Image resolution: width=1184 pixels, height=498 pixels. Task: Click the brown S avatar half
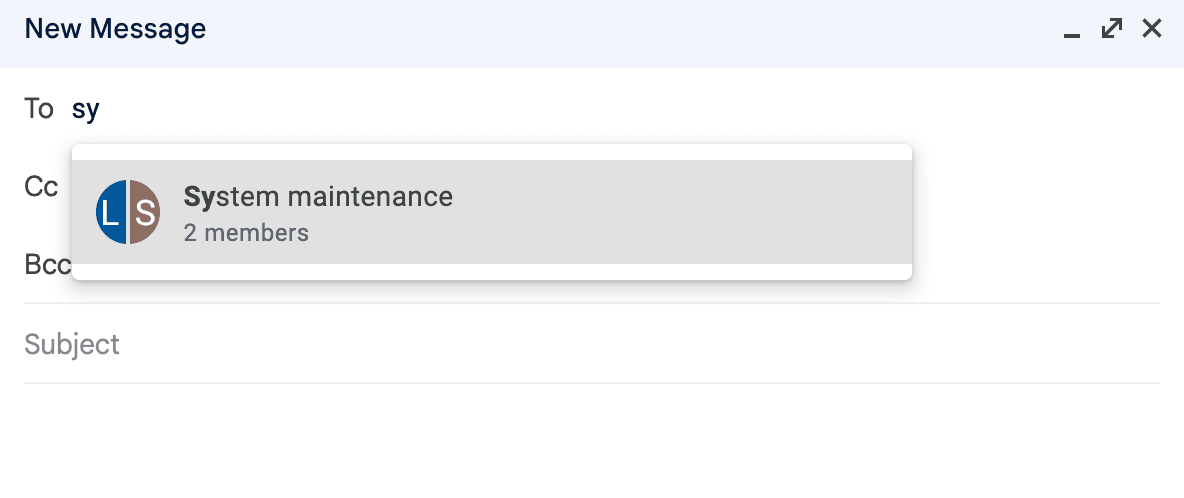tap(145, 212)
